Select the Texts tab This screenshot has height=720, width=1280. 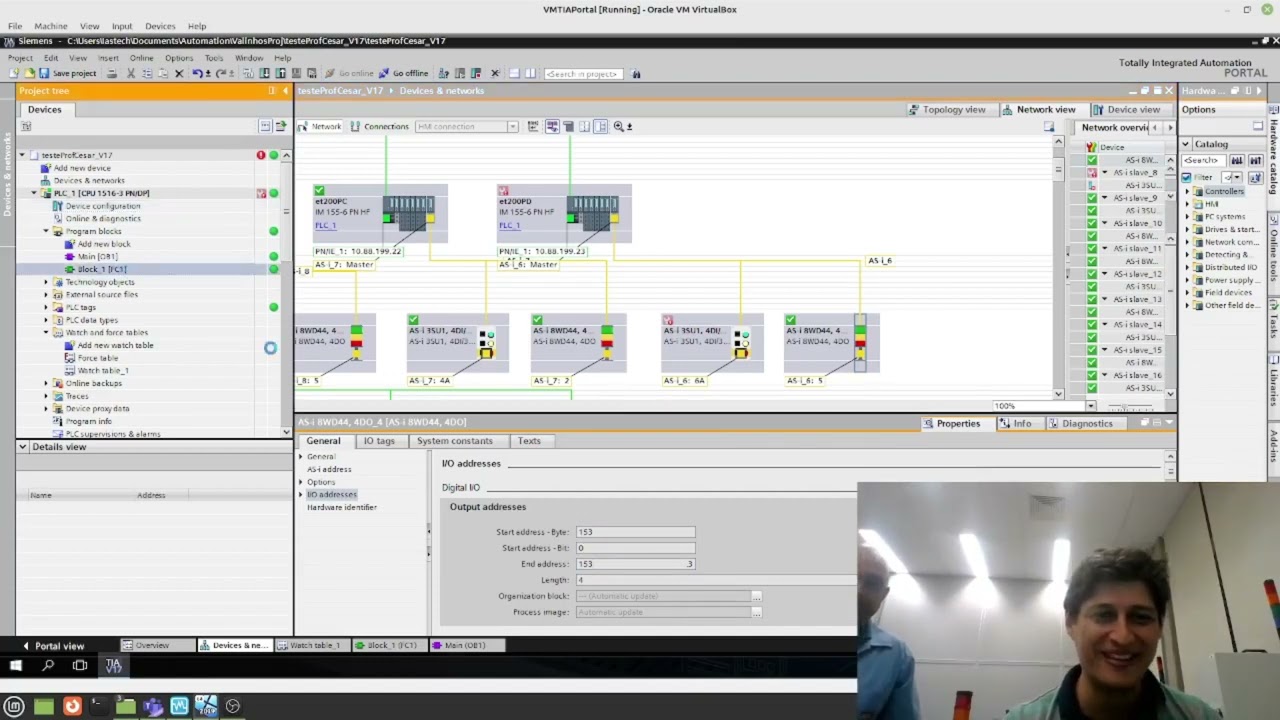click(529, 441)
